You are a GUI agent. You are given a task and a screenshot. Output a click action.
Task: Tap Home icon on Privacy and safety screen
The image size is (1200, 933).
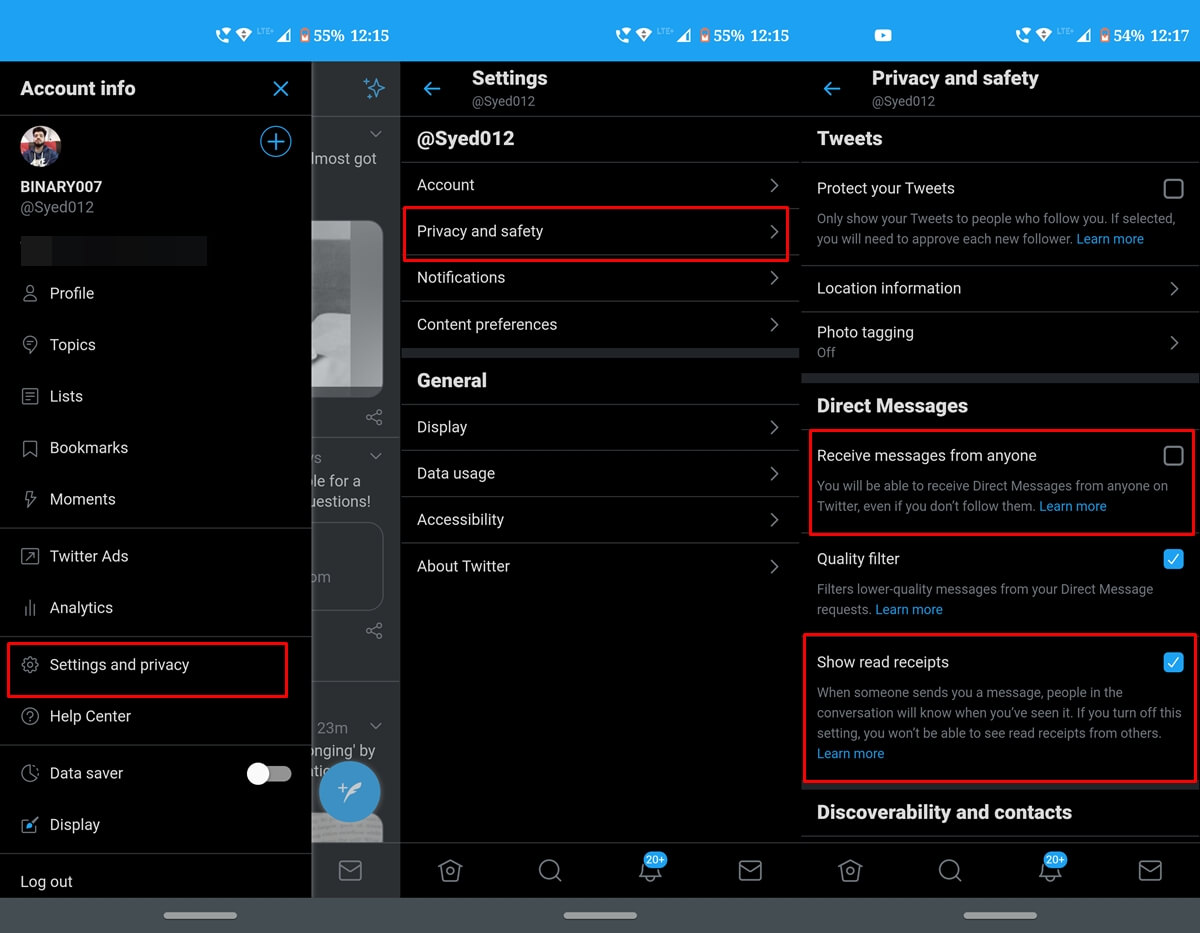pyautogui.click(x=850, y=871)
